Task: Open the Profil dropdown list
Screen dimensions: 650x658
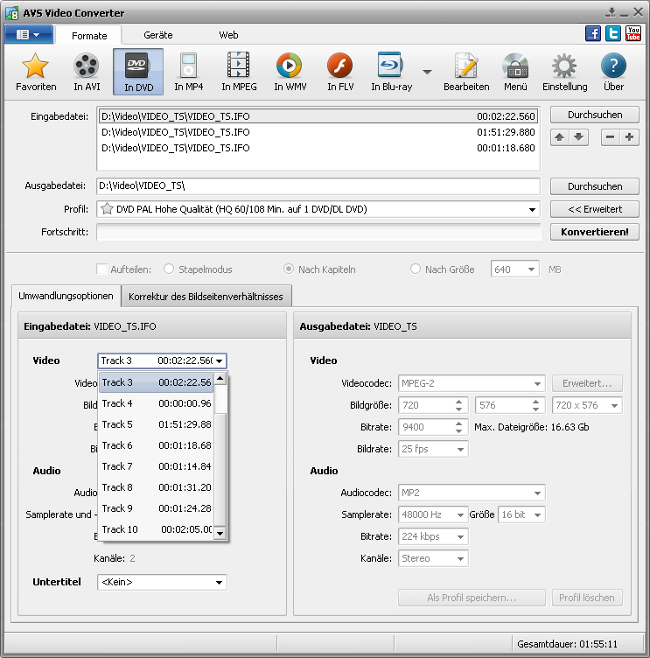Action: [x=532, y=209]
